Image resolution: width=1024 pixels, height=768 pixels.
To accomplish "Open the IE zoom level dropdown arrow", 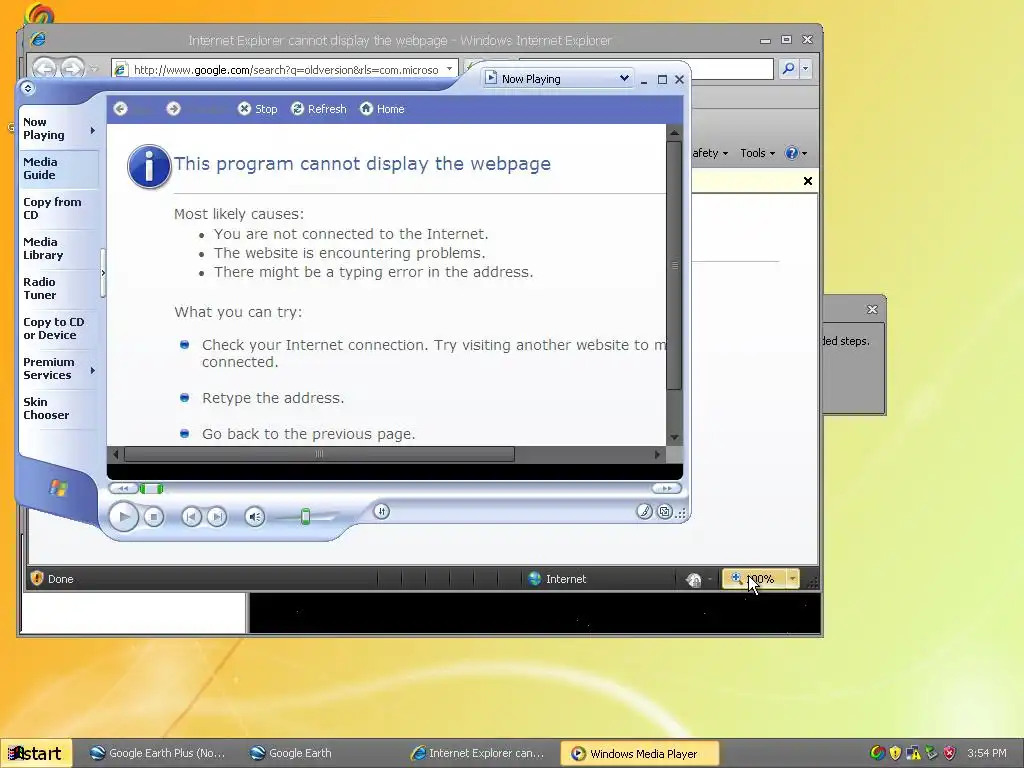I will click(792, 579).
